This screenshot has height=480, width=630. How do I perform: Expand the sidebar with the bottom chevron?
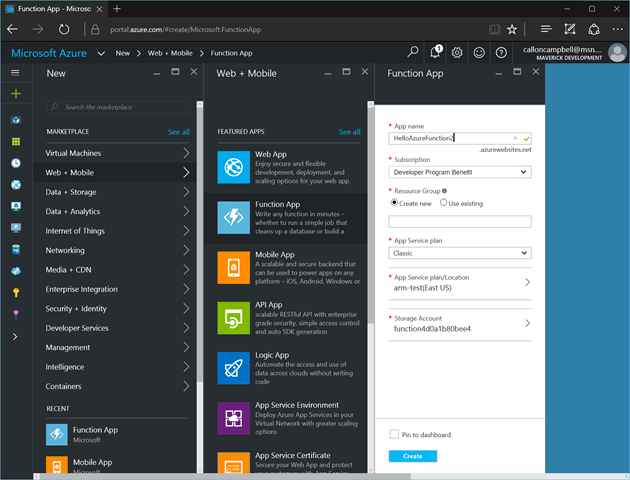point(15,337)
